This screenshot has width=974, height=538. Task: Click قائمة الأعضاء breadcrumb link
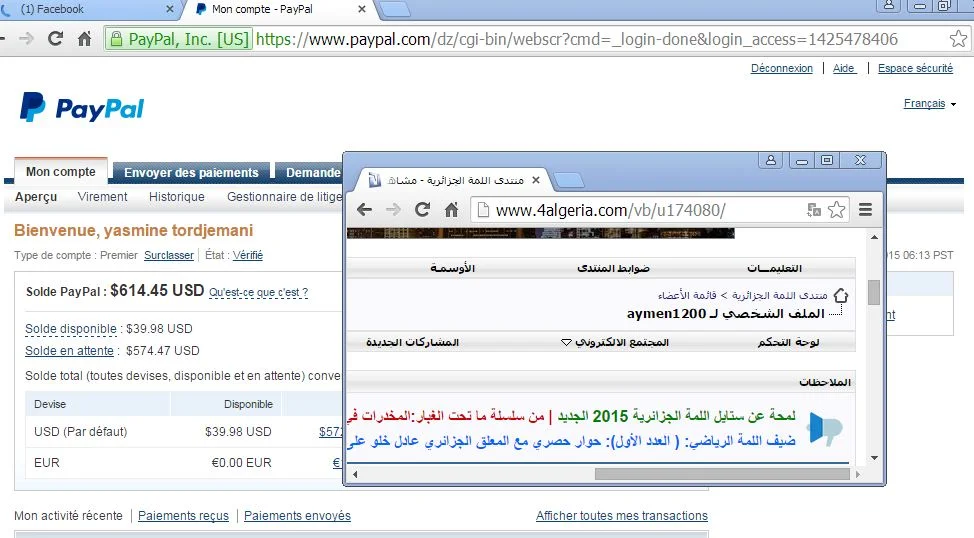(x=687, y=295)
